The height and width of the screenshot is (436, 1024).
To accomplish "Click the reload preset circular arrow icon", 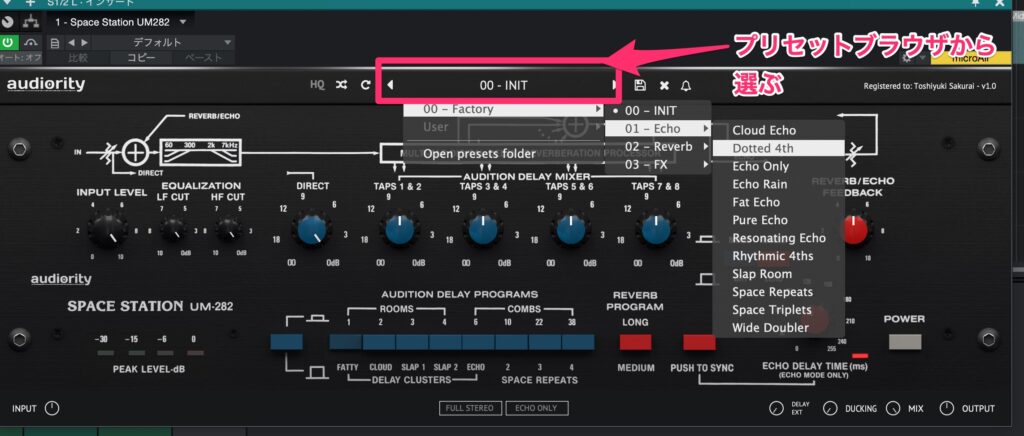I will [x=366, y=86].
